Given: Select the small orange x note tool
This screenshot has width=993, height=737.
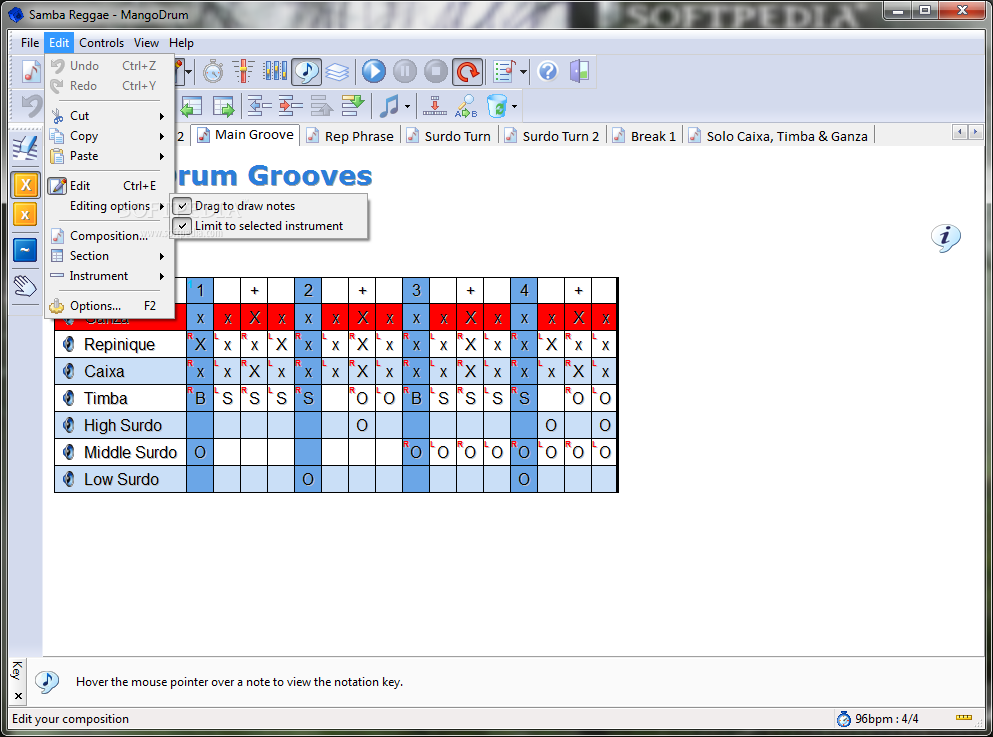Looking at the screenshot, I should coord(25,215).
